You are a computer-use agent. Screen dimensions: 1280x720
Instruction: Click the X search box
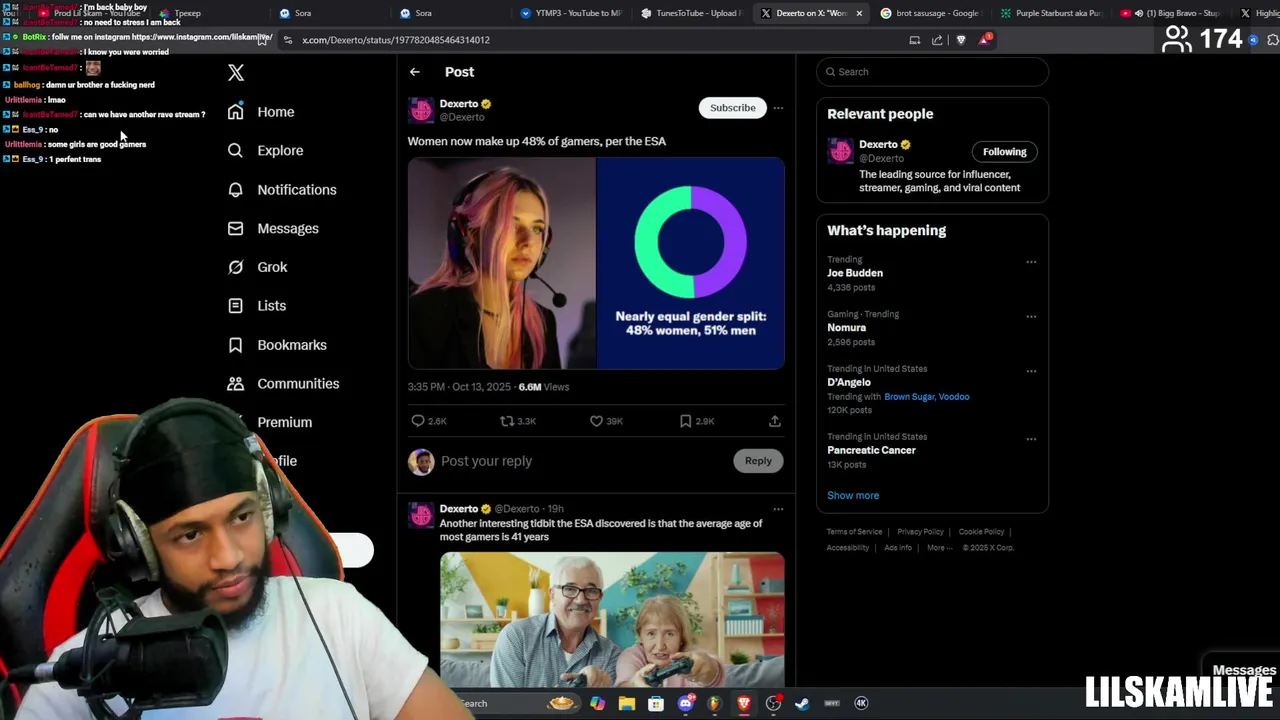pos(932,72)
